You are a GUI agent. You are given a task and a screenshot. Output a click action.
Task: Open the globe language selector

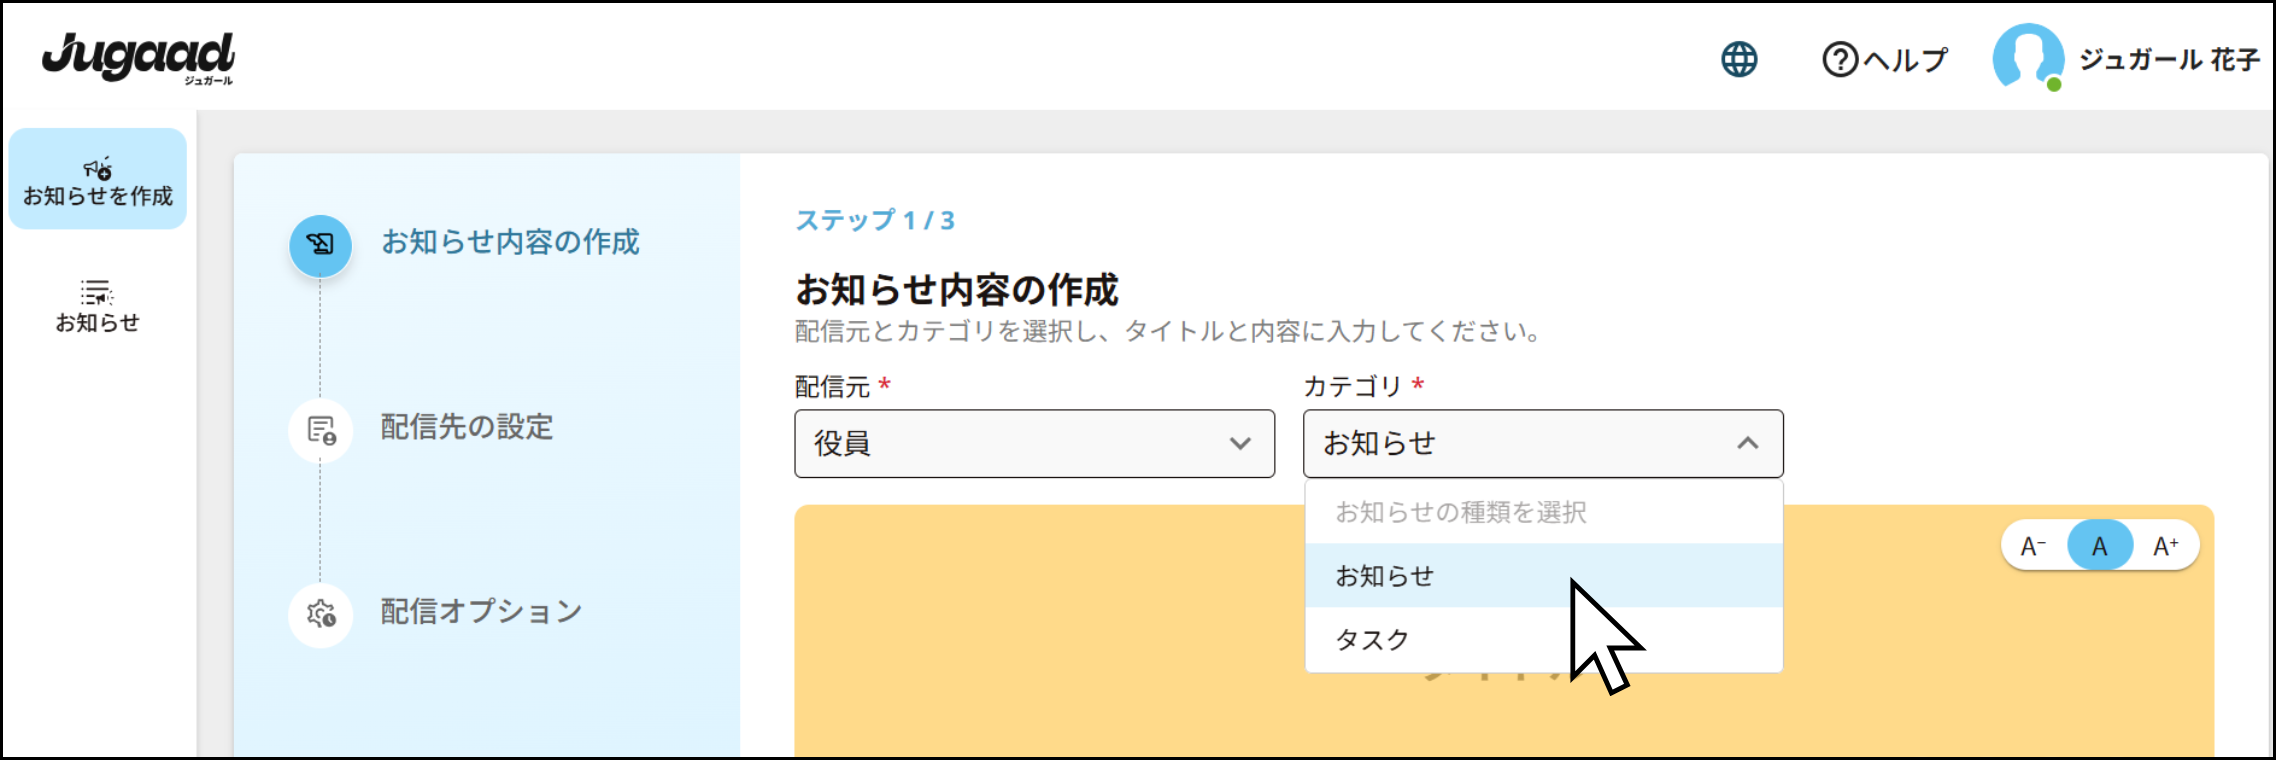1739,60
